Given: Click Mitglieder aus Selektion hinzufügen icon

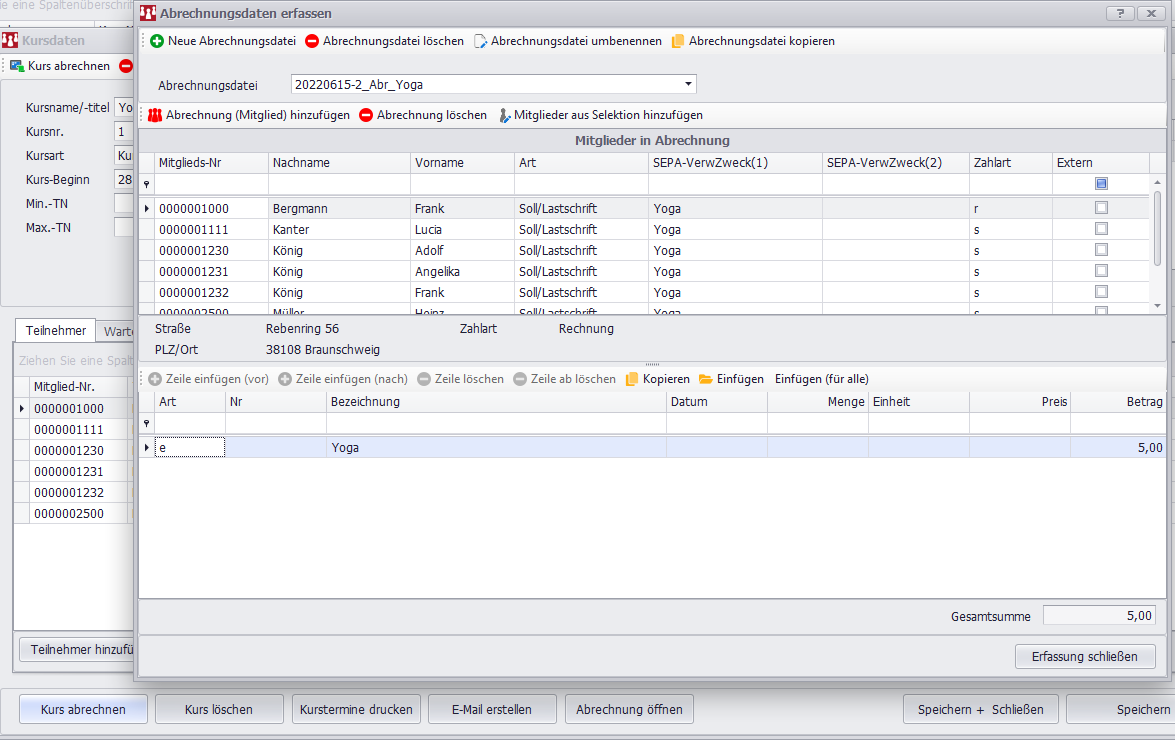Looking at the screenshot, I should 505,115.
